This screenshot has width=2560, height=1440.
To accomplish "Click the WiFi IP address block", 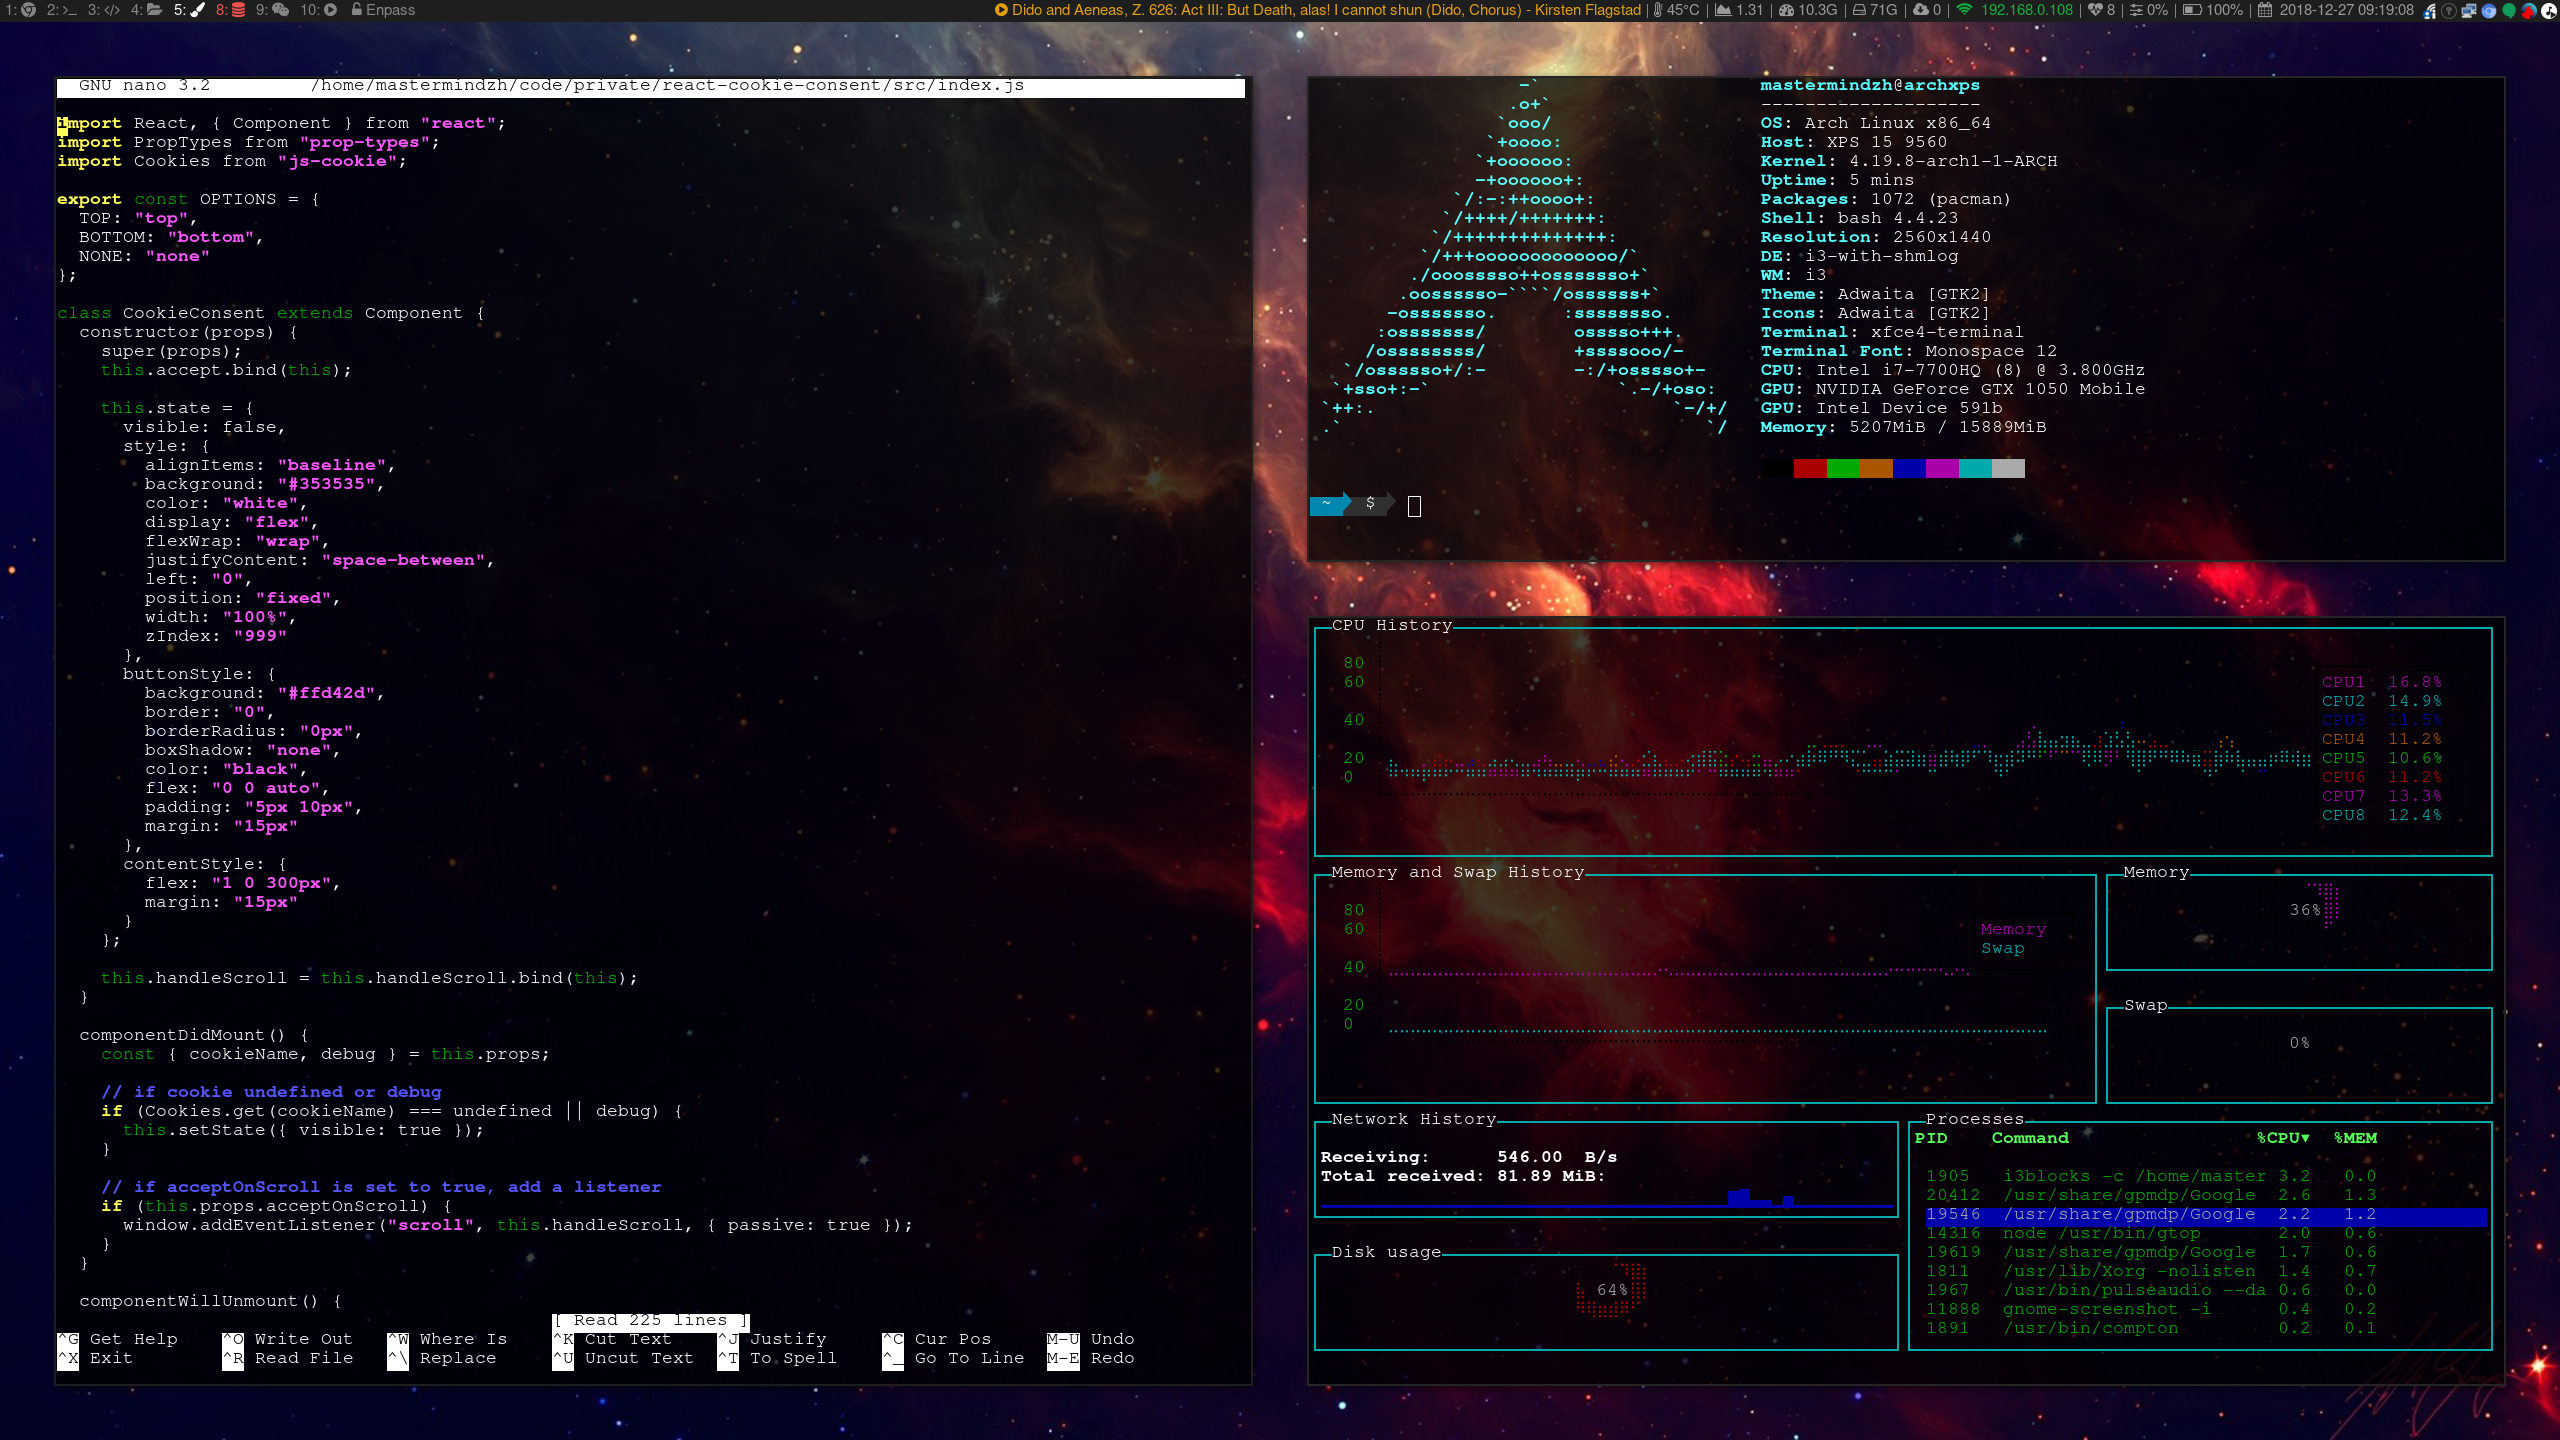I will [x=2015, y=10].
